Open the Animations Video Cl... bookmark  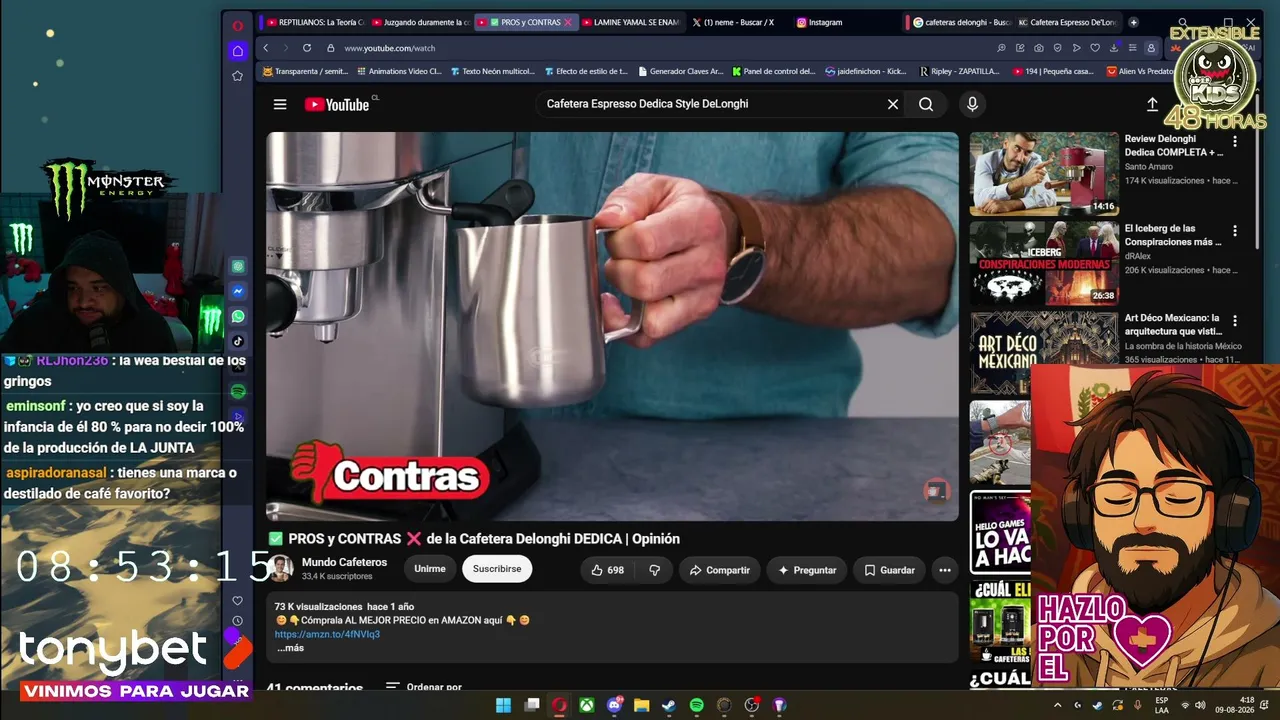click(398, 71)
